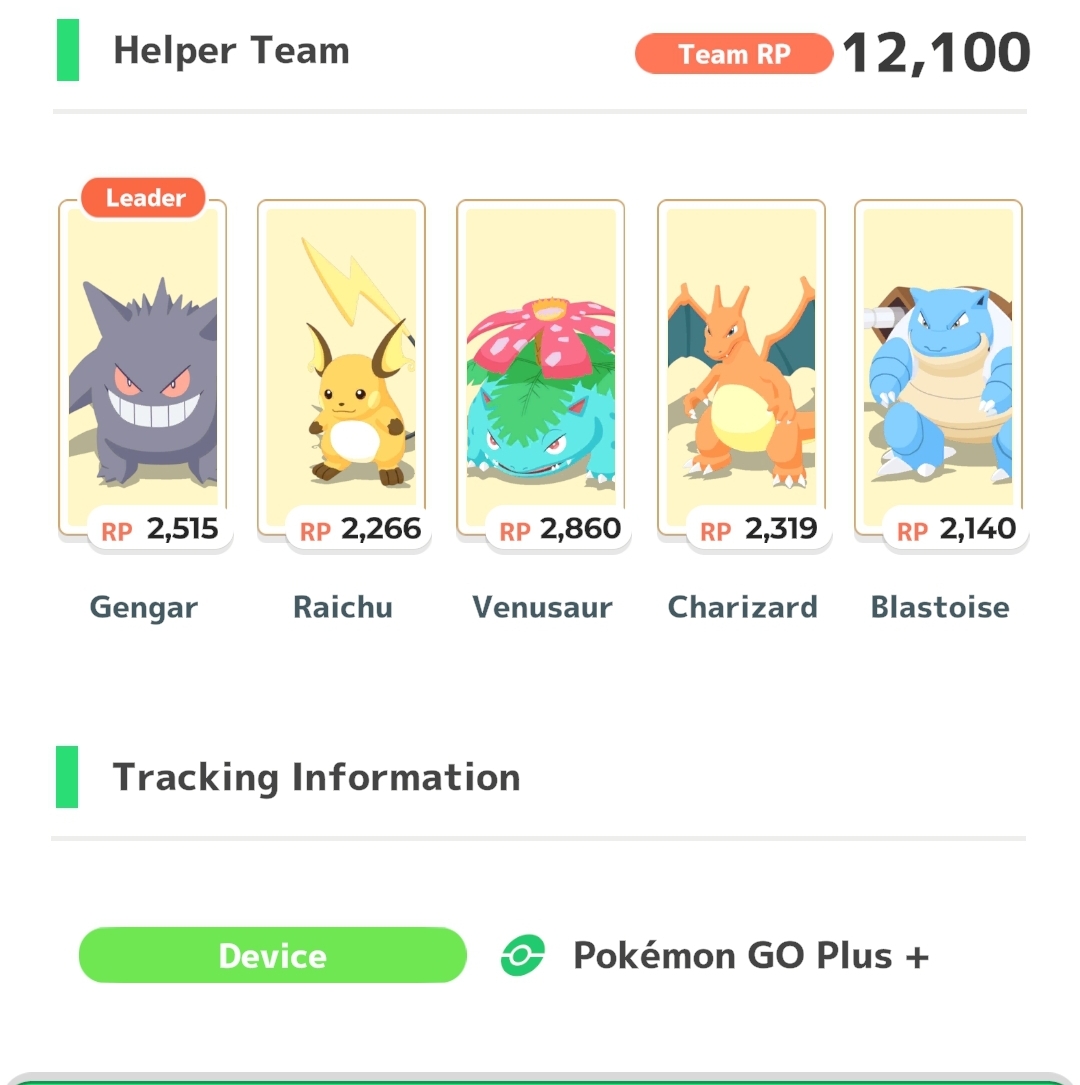
Task: Click the orange Leader badge
Action: point(143,198)
